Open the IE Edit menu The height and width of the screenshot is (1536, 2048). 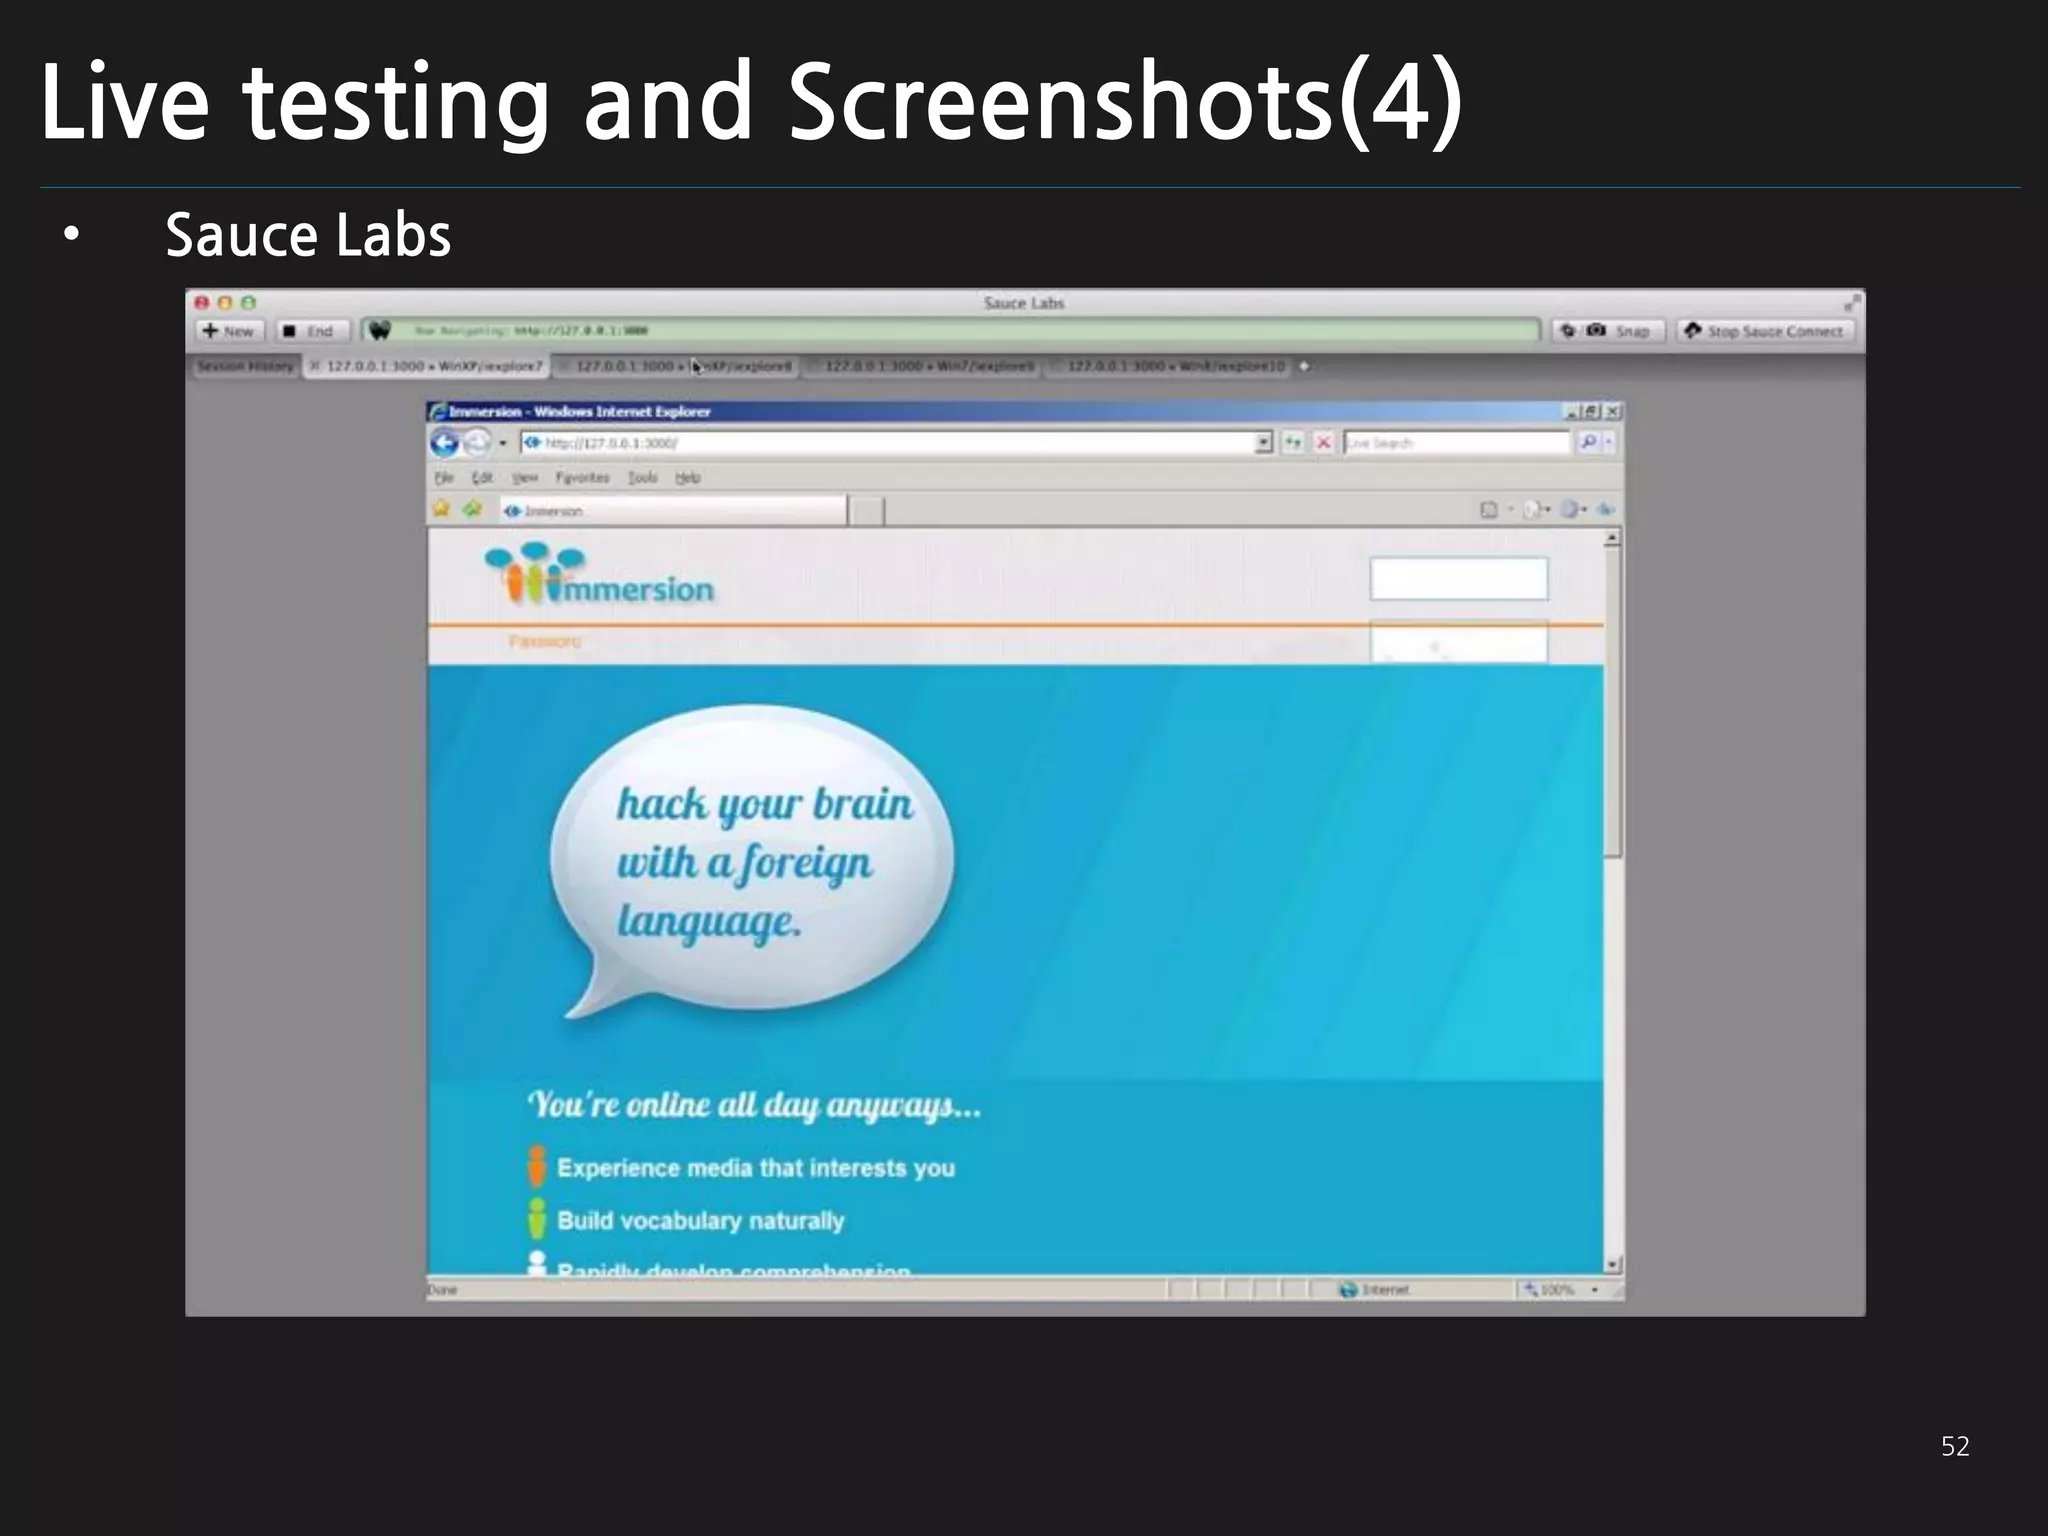[482, 477]
